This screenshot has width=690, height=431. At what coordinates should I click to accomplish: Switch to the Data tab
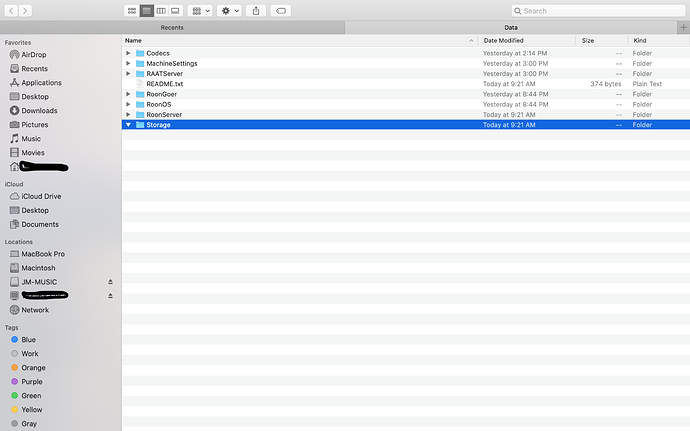click(x=511, y=27)
